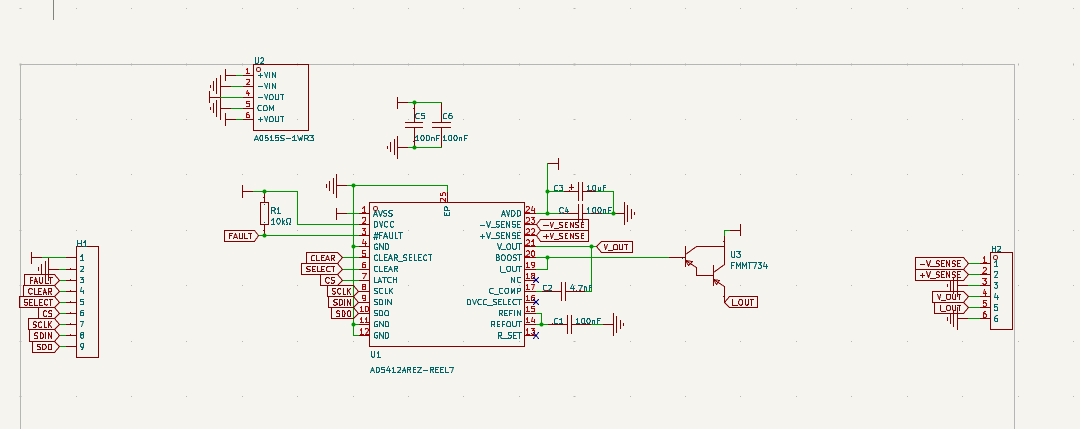
Task: Select the I_OUT label below transistor U3
Action: tap(742, 302)
